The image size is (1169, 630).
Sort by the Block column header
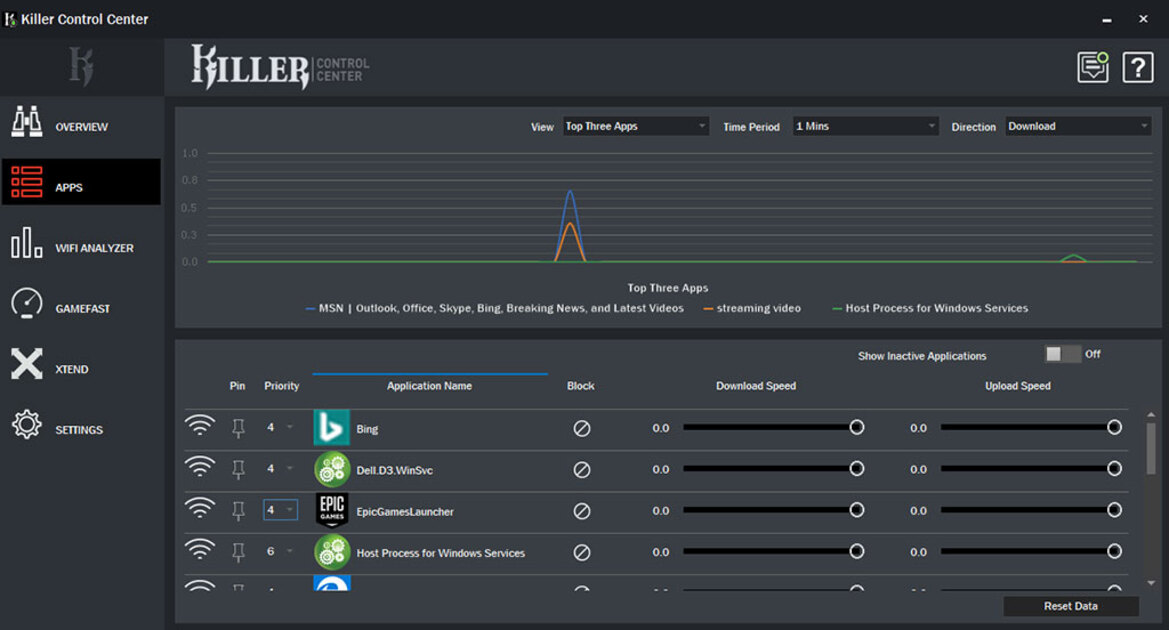(581, 385)
